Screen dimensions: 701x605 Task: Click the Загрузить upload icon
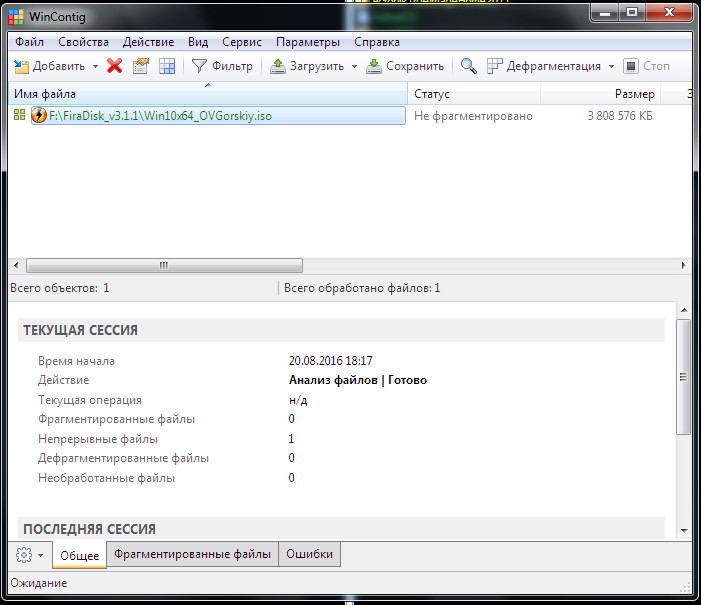(x=278, y=66)
